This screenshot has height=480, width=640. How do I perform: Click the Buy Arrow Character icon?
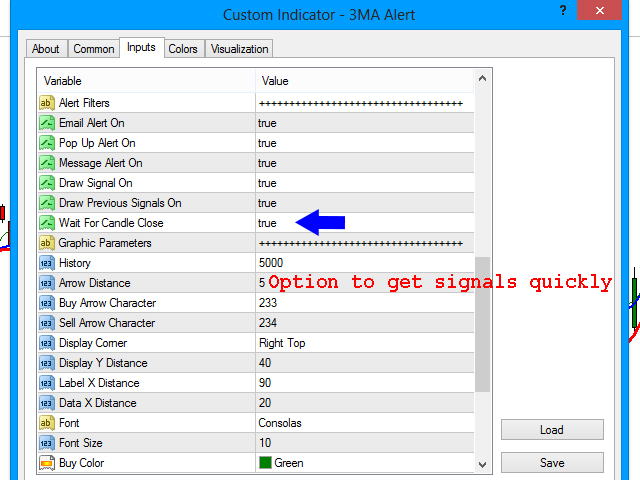coord(47,303)
